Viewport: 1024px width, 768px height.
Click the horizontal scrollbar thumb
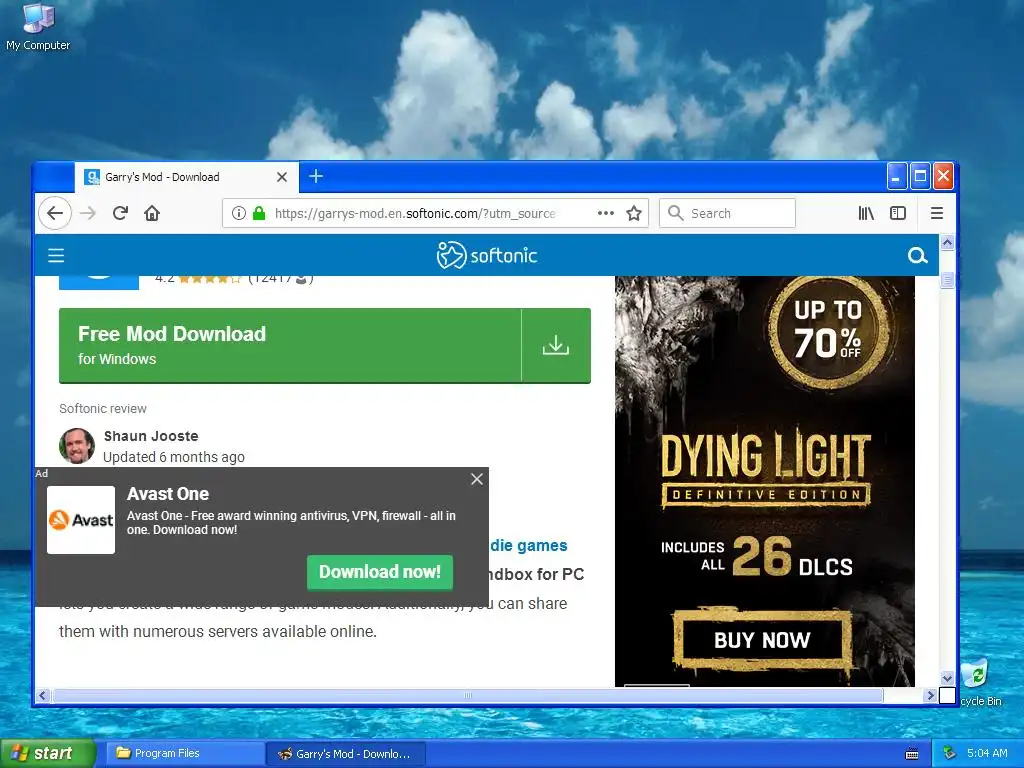click(x=468, y=696)
